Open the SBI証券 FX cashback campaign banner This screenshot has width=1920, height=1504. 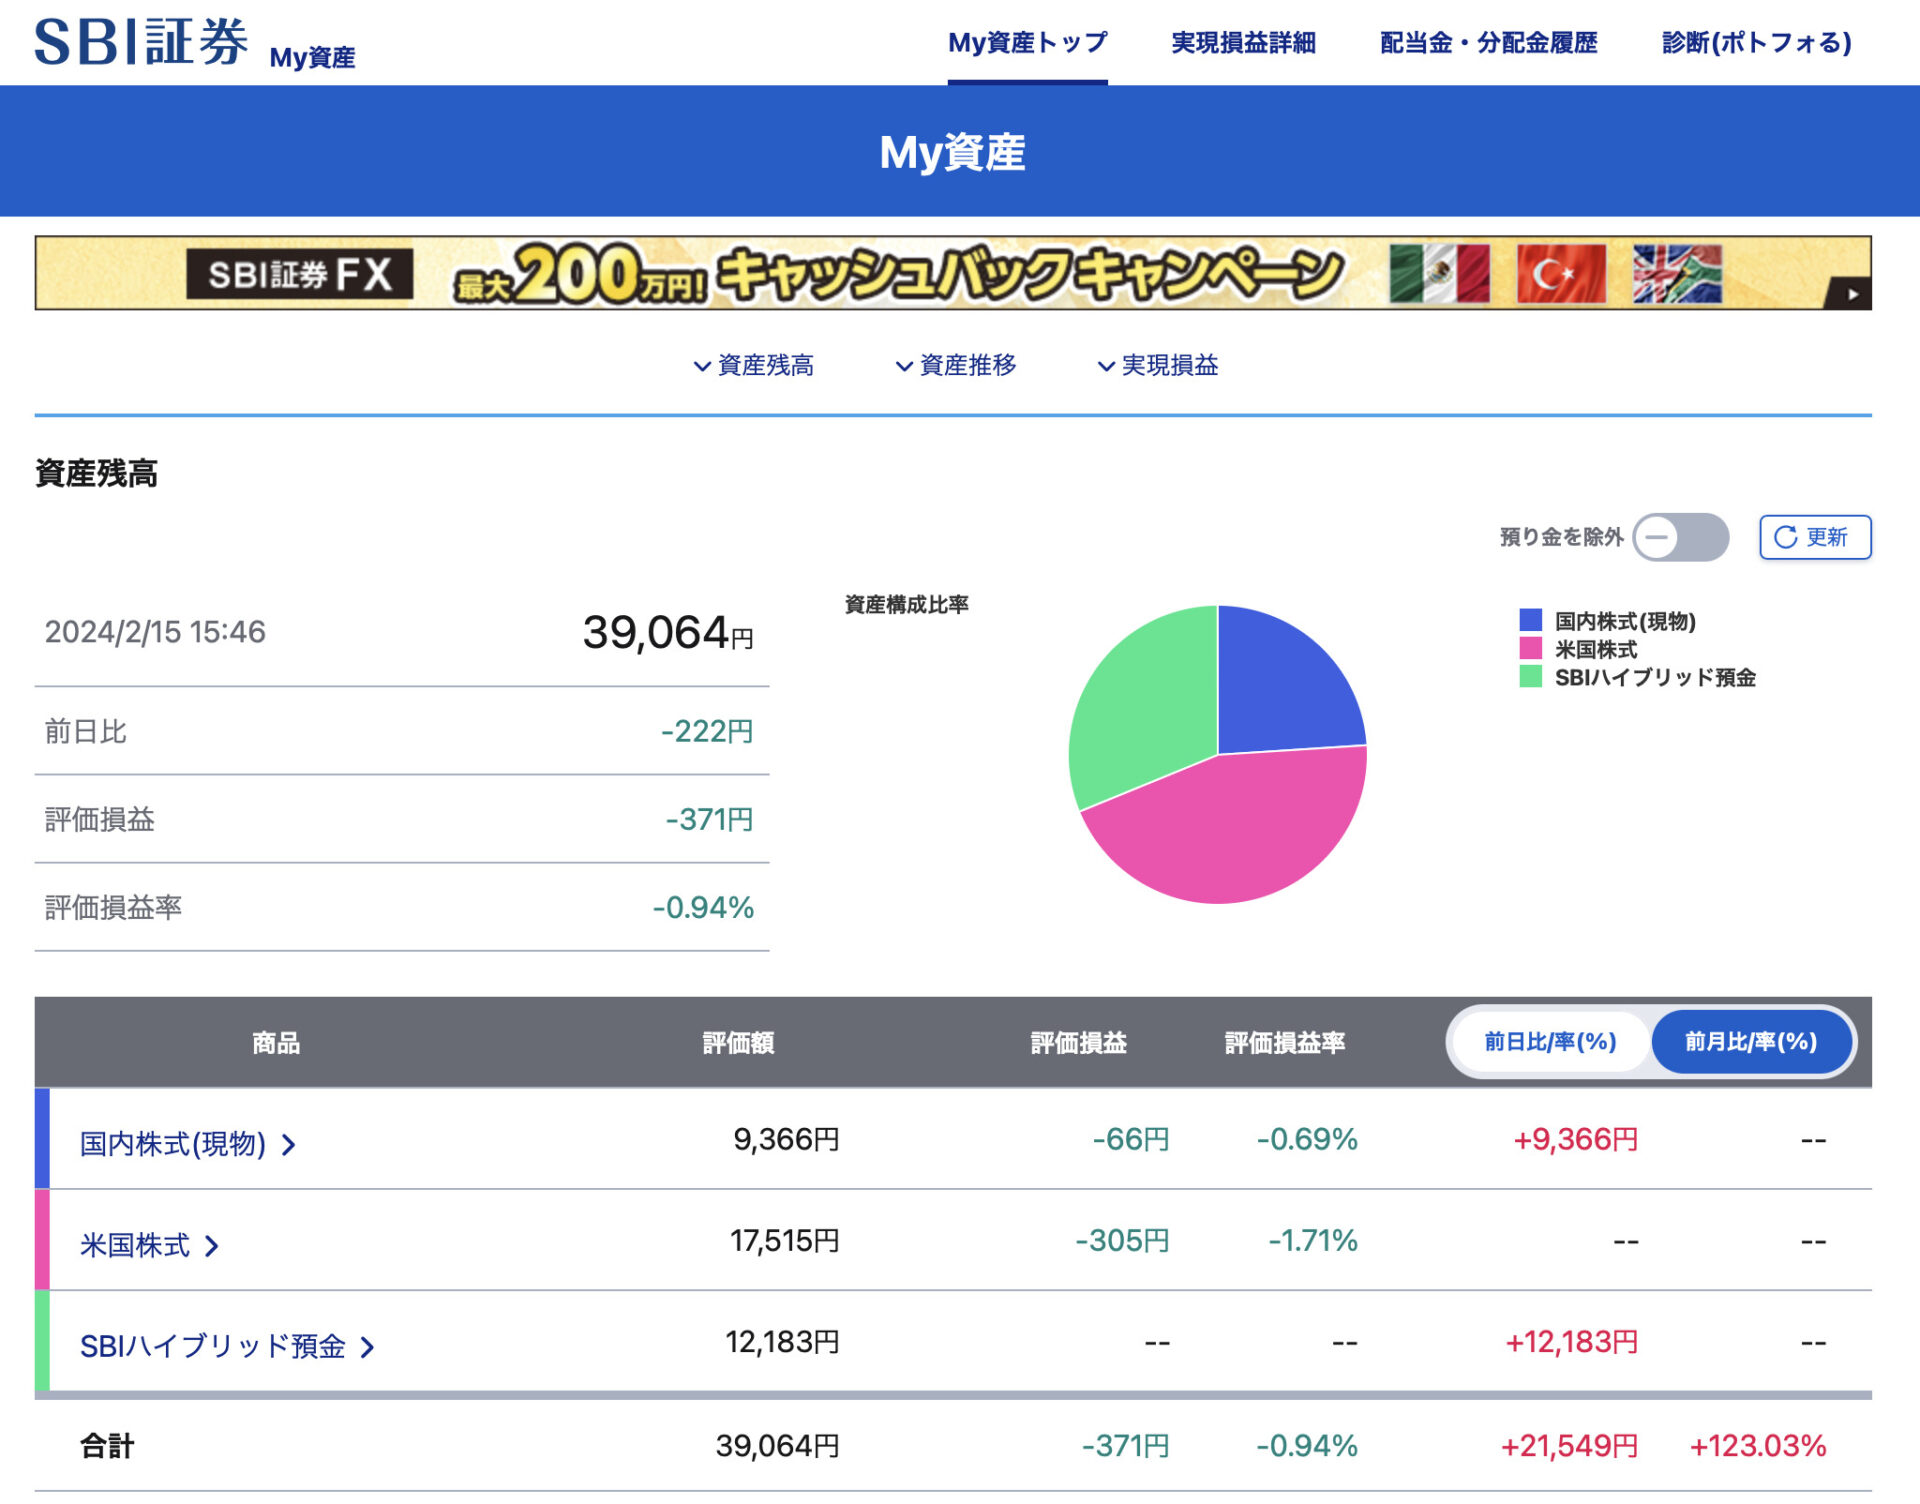(x=953, y=273)
